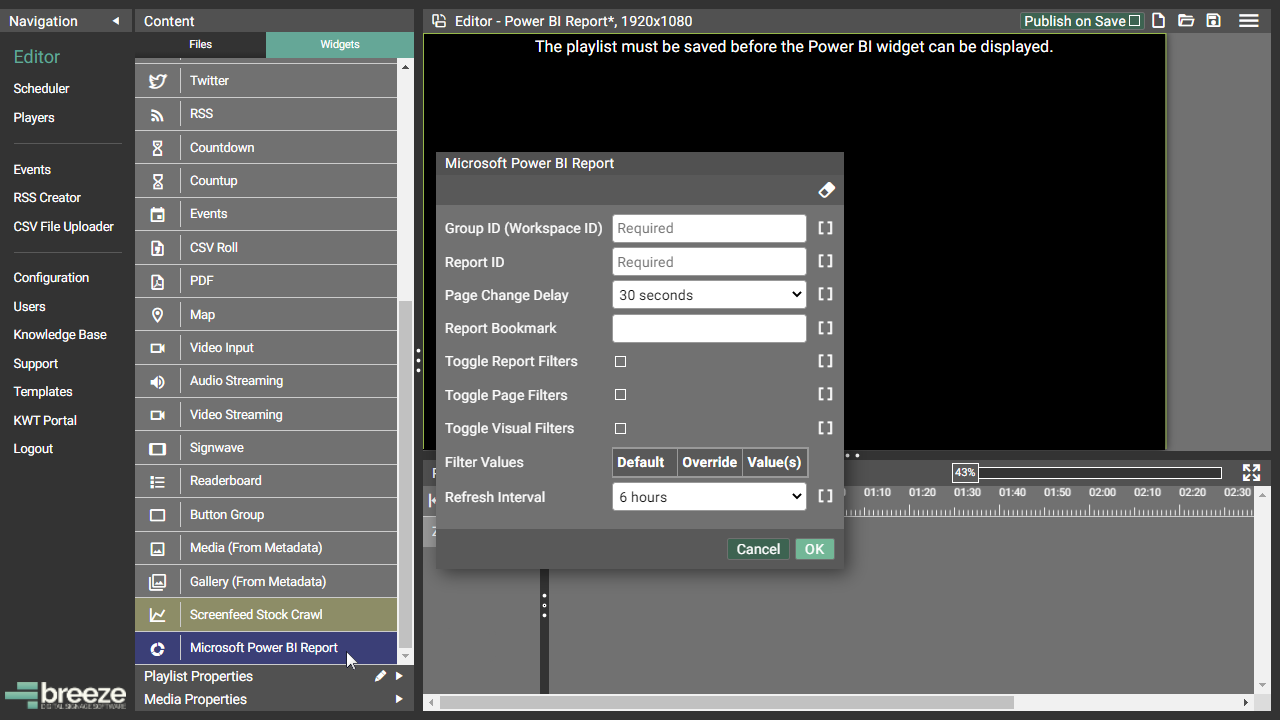This screenshot has width=1280, height=720.
Task: Go to RSS Creator page
Action: tap(47, 198)
